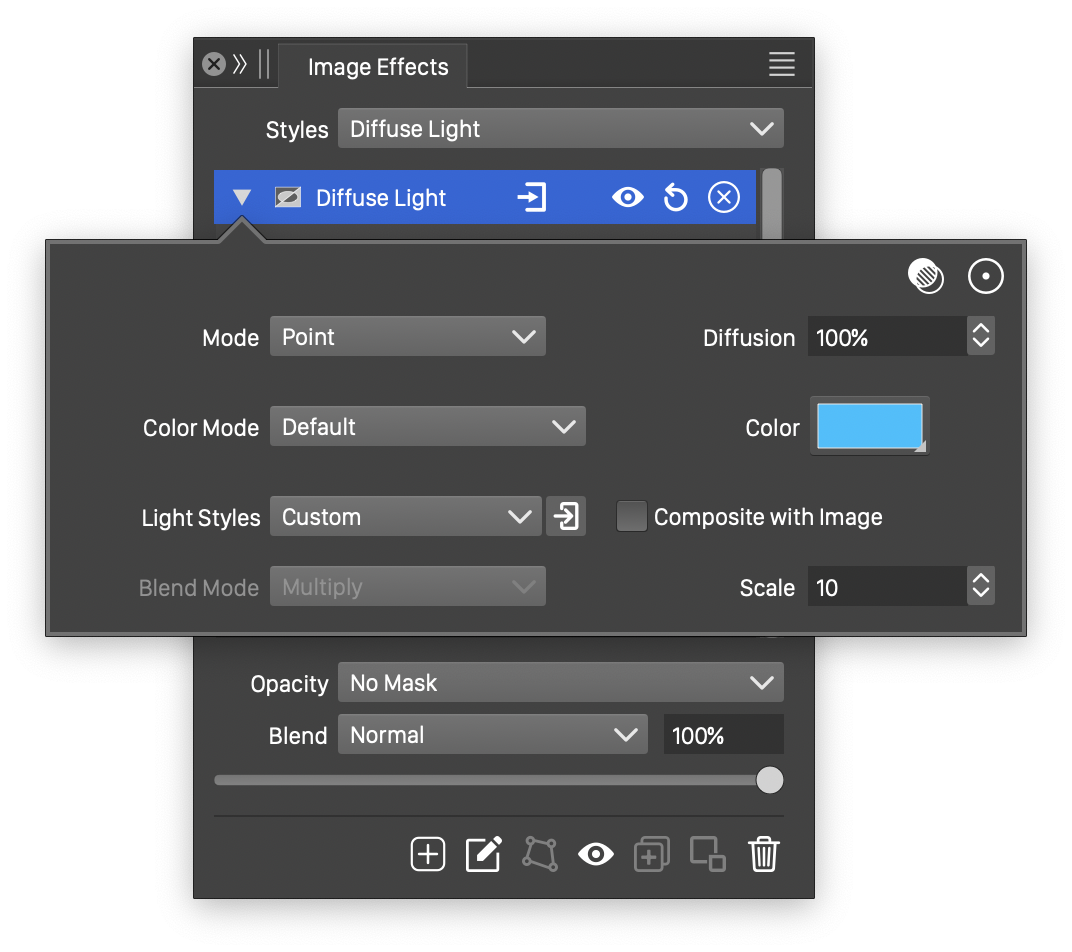Click the Light Styles preset arrow button

(x=566, y=517)
